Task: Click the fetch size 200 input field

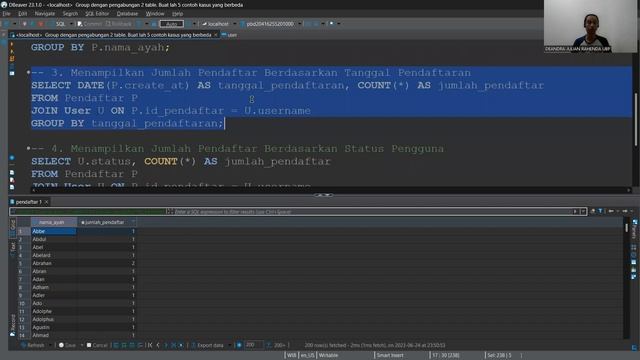Action: click(x=254, y=345)
